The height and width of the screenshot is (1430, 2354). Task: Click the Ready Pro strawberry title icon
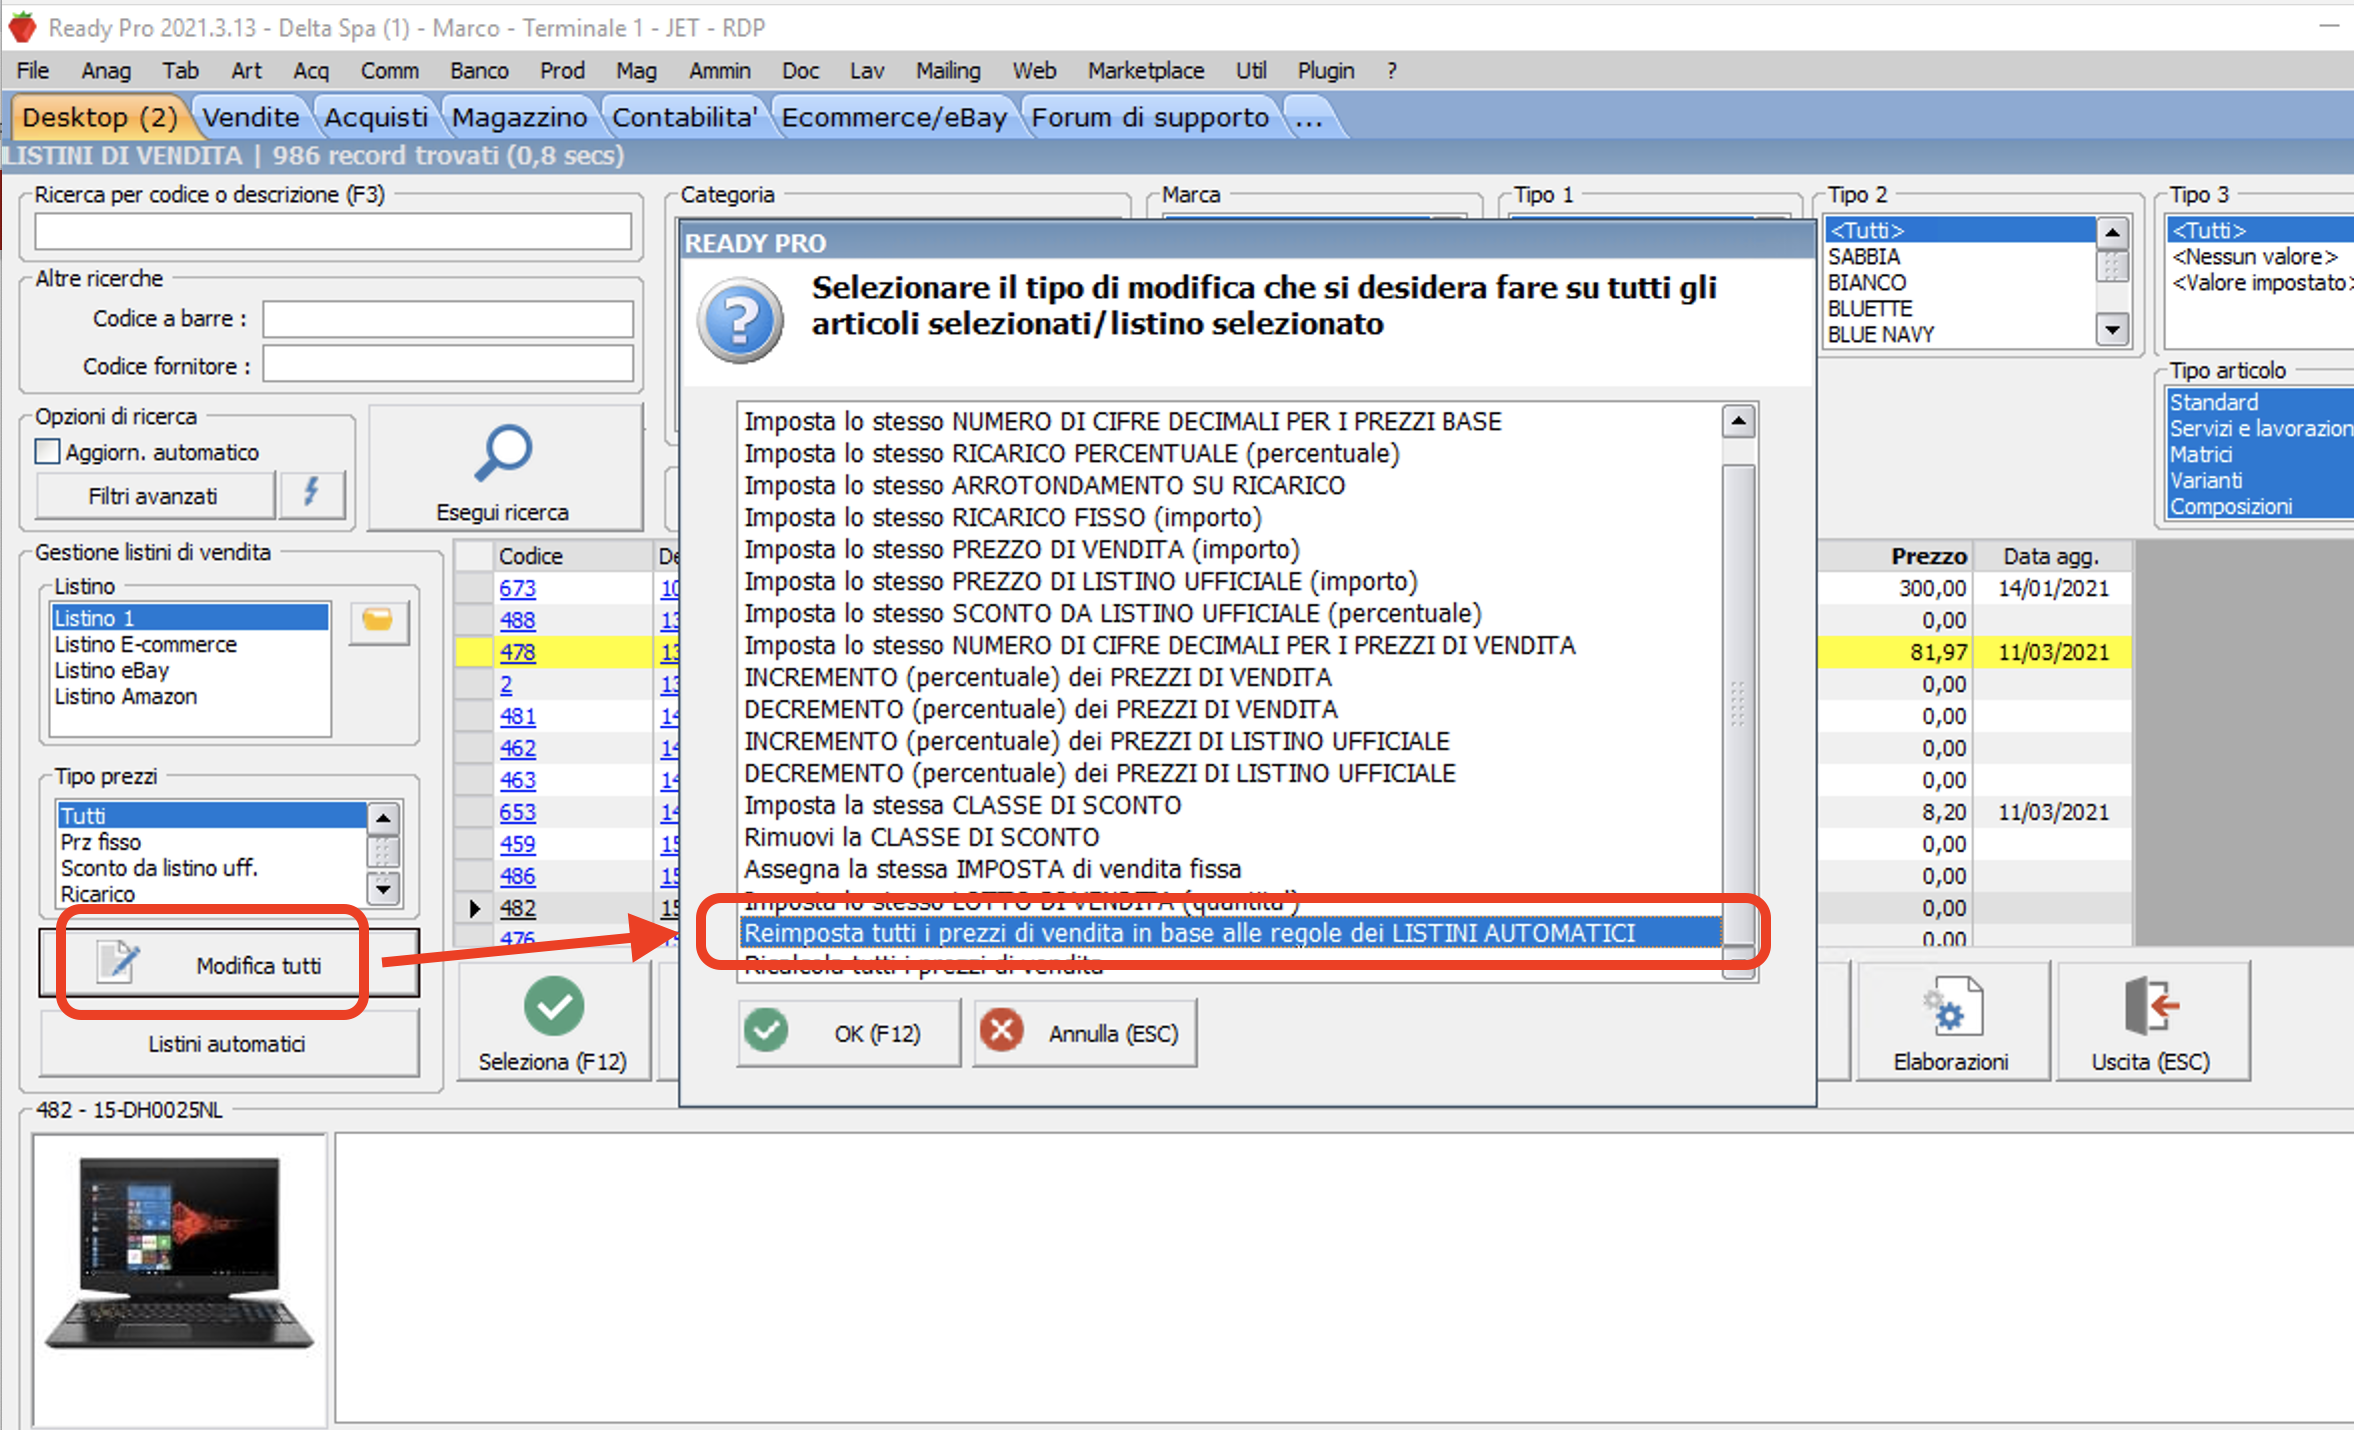coord(22,27)
